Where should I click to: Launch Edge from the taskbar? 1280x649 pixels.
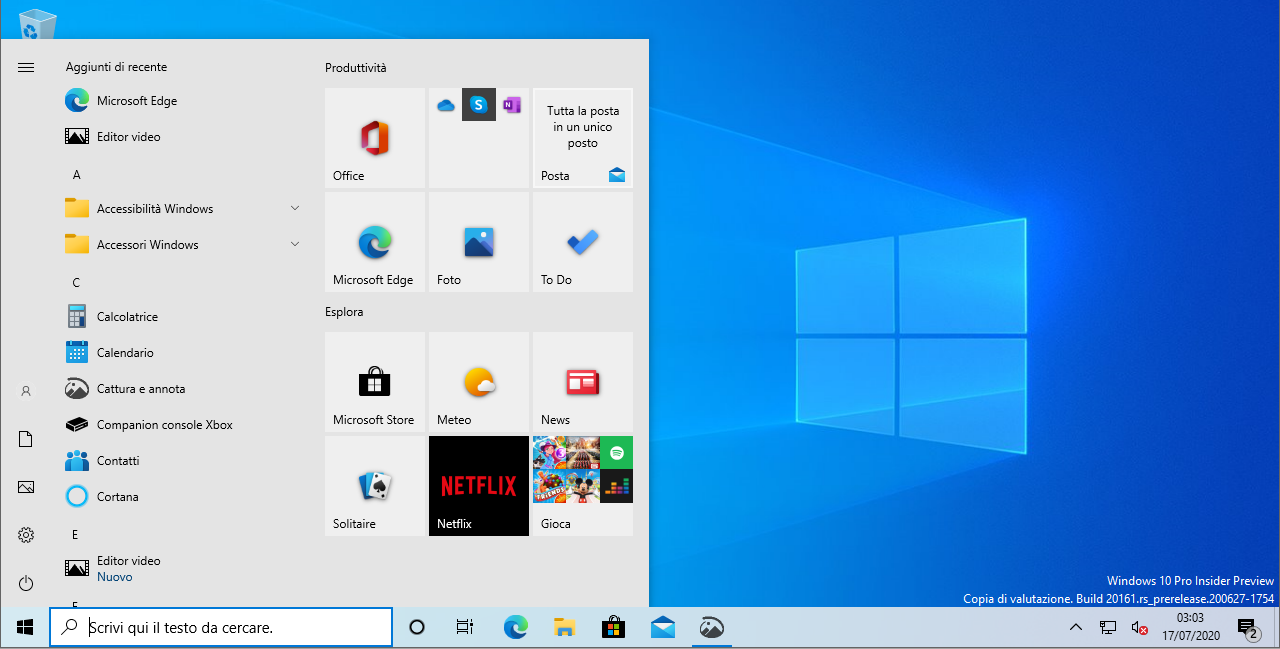click(516, 627)
